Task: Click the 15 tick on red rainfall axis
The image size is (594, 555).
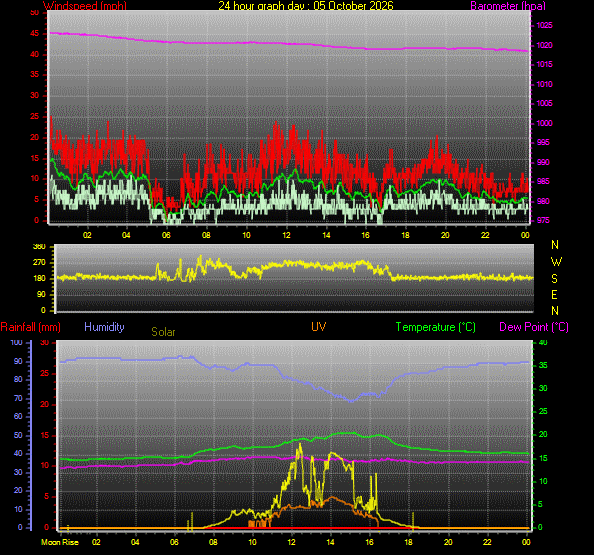Action: pyautogui.click(x=45, y=435)
